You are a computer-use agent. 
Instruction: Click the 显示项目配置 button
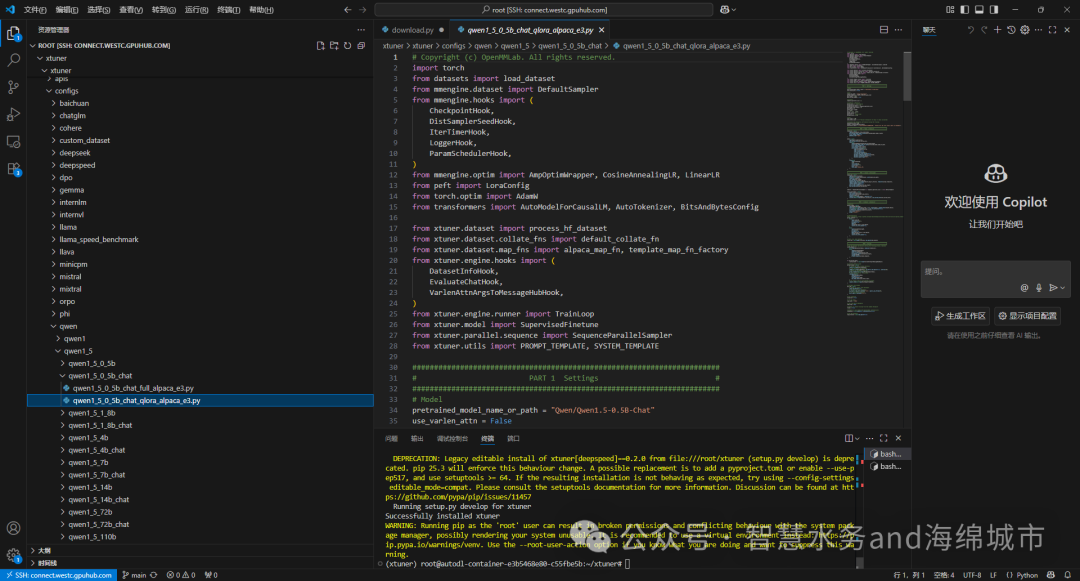click(x=1027, y=316)
